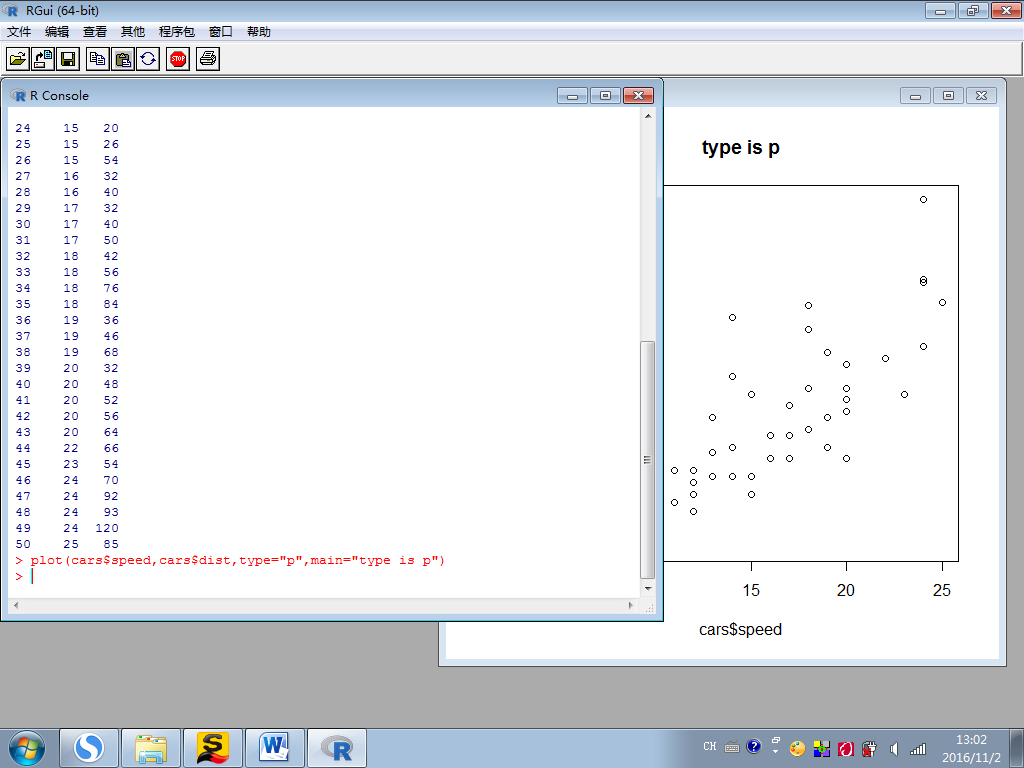This screenshot has height=768, width=1024.
Task: Minimize the R Console window
Action: pos(573,96)
